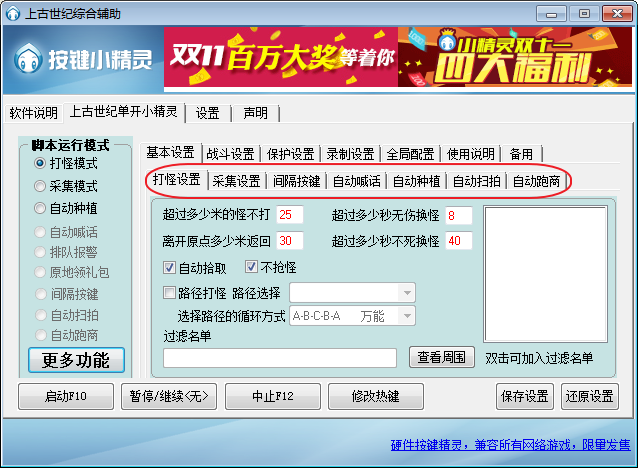Go to the 自动扫拍 sub-tab

coord(476,181)
